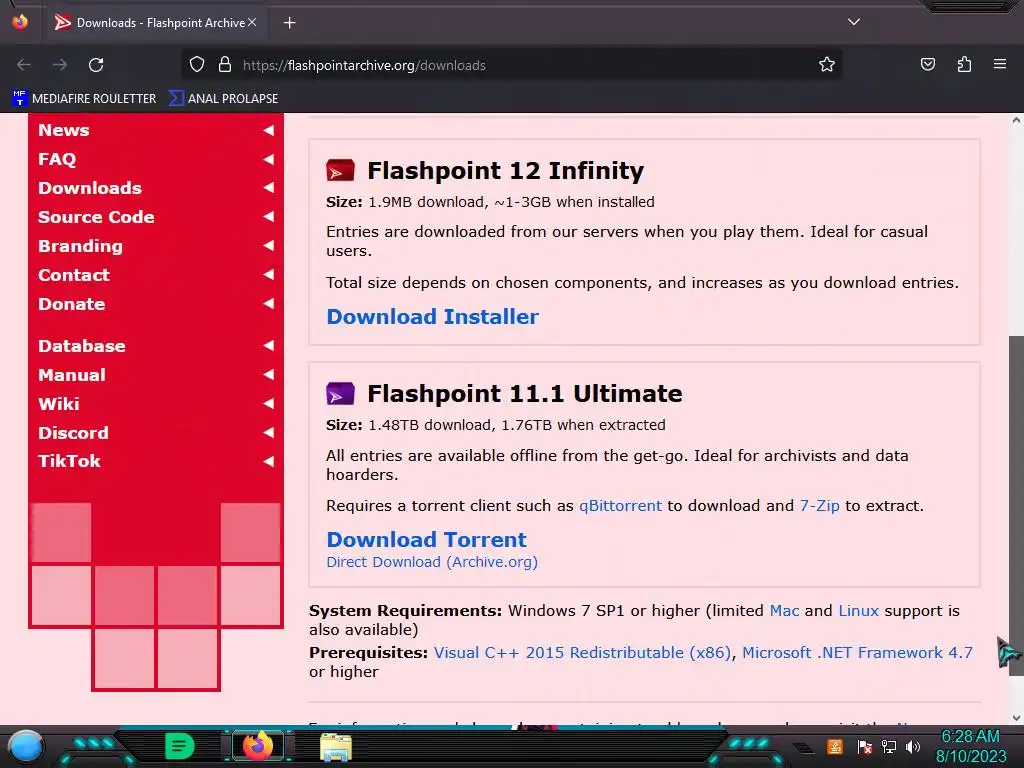Bookmark this page with the star icon
The width and height of the screenshot is (1024, 768).
pyautogui.click(x=827, y=65)
